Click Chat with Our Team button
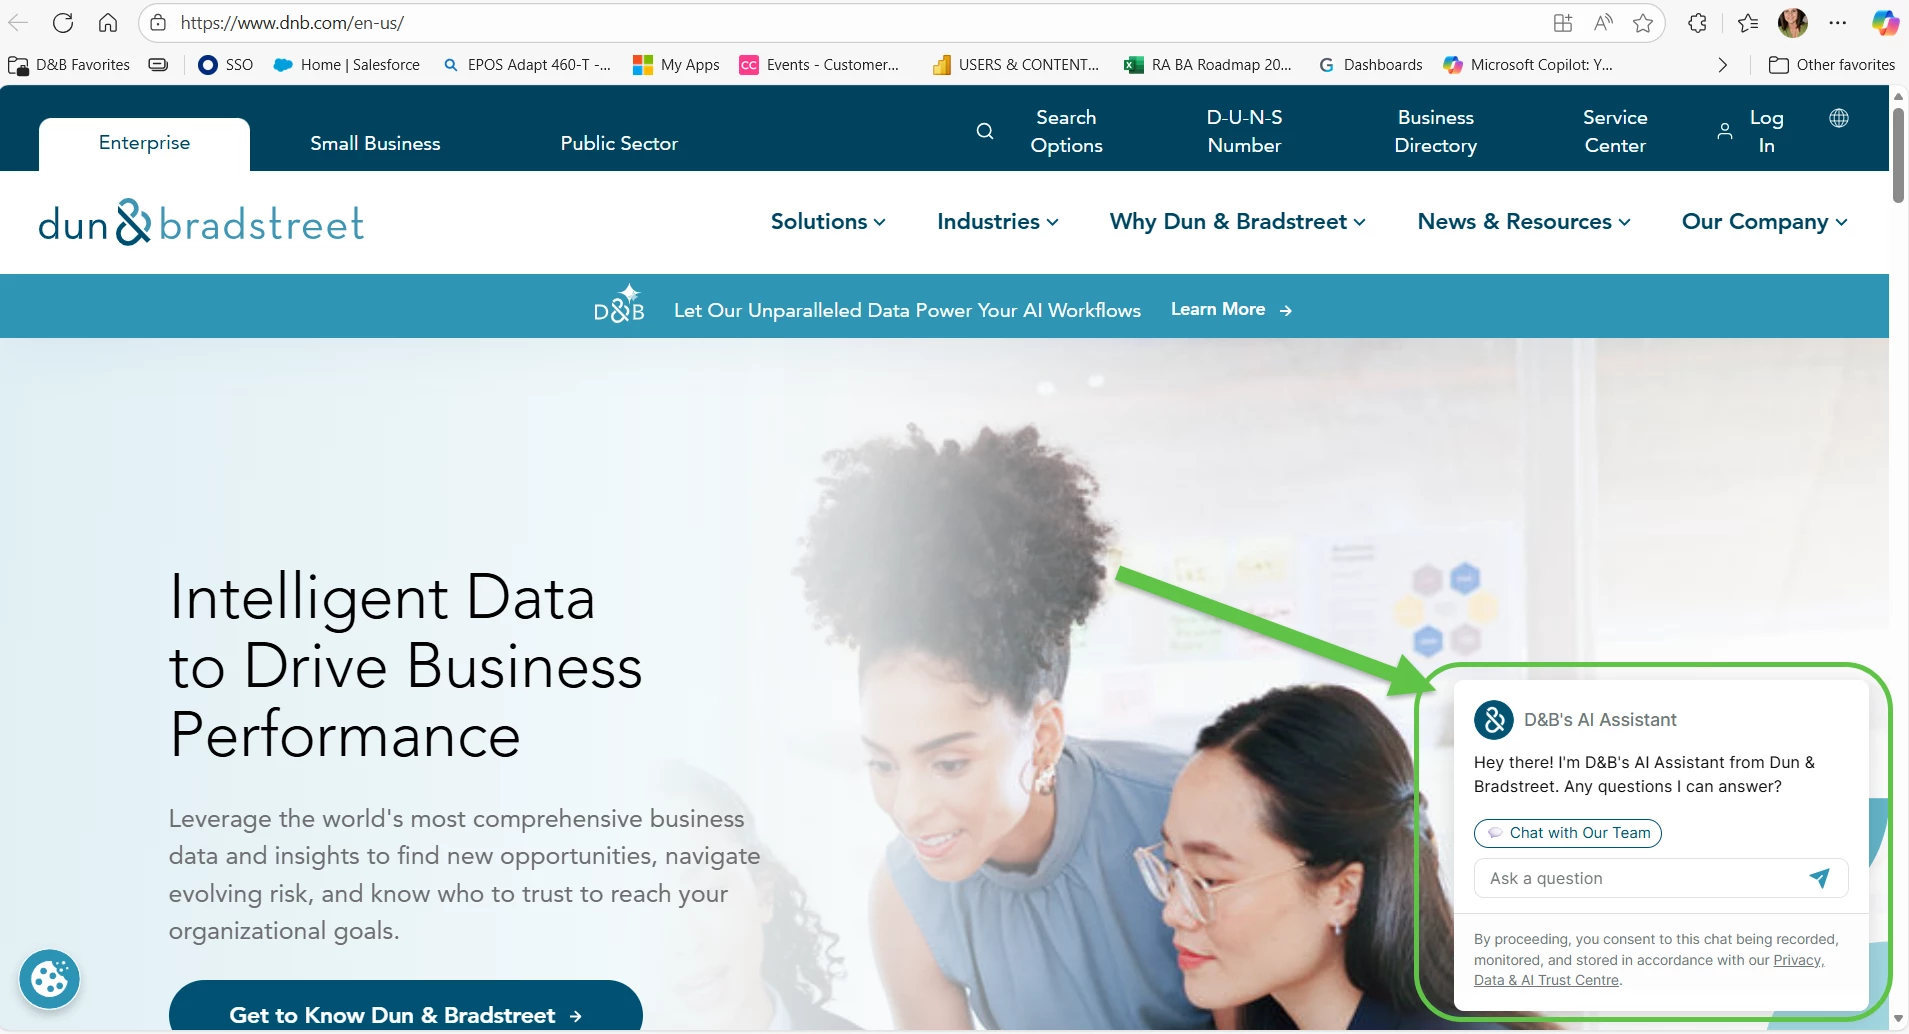Screen dimensions: 1909x1034 coord(1567,833)
